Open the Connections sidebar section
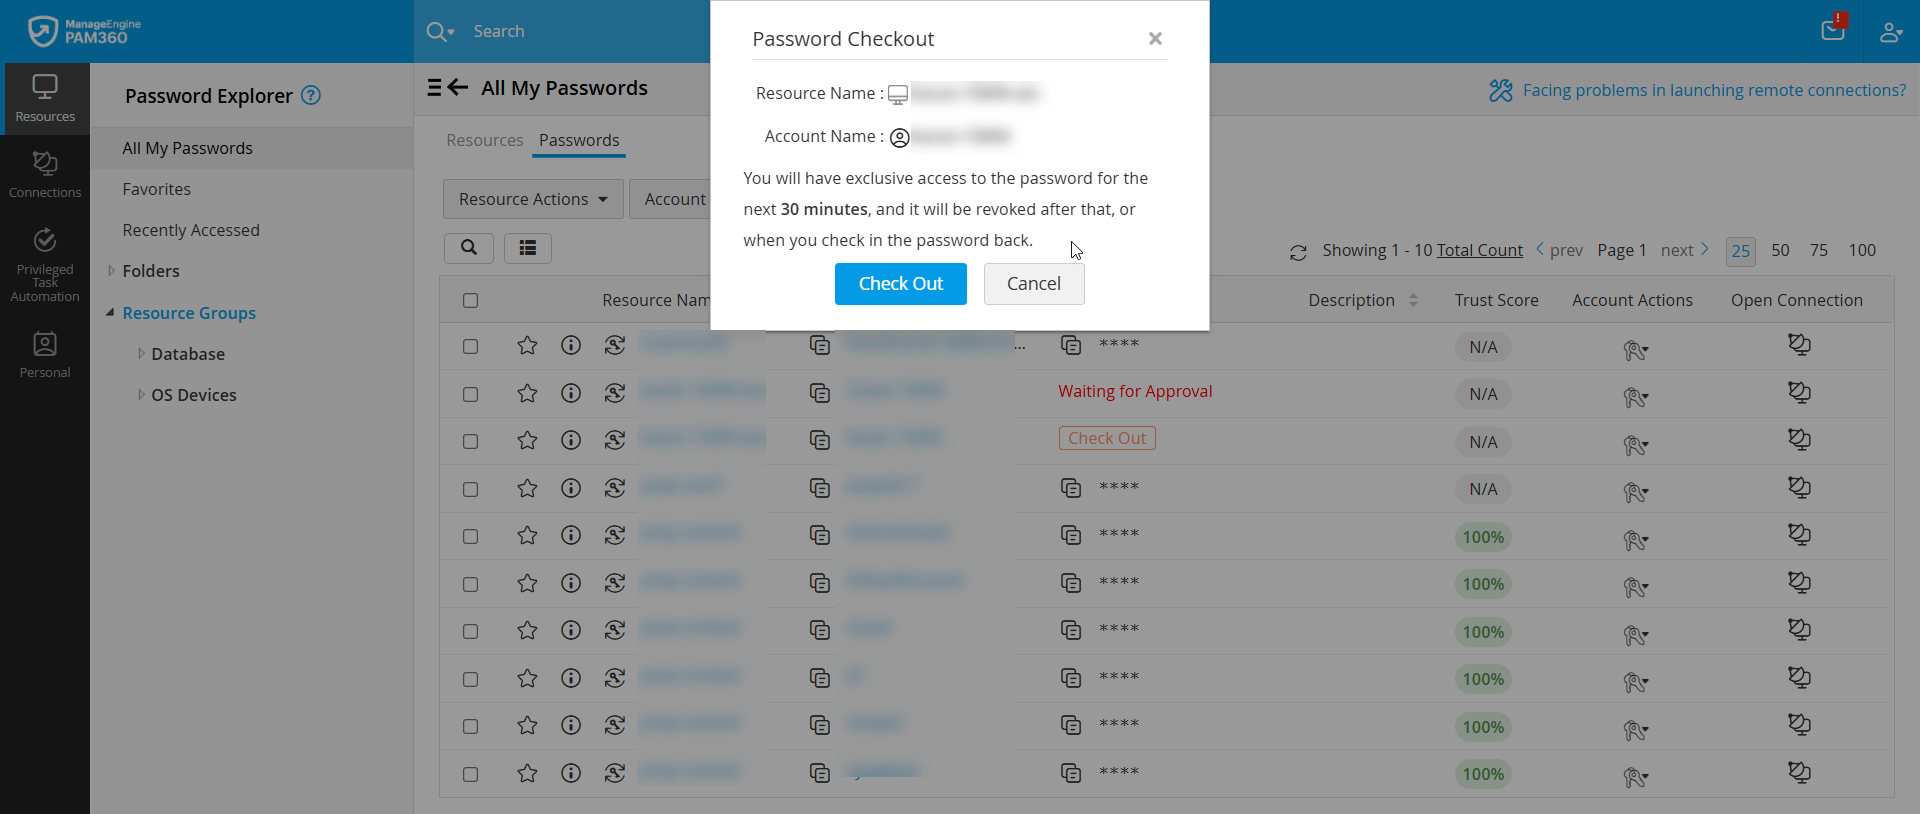Viewport: 1920px width, 814px height. (45, 174)
